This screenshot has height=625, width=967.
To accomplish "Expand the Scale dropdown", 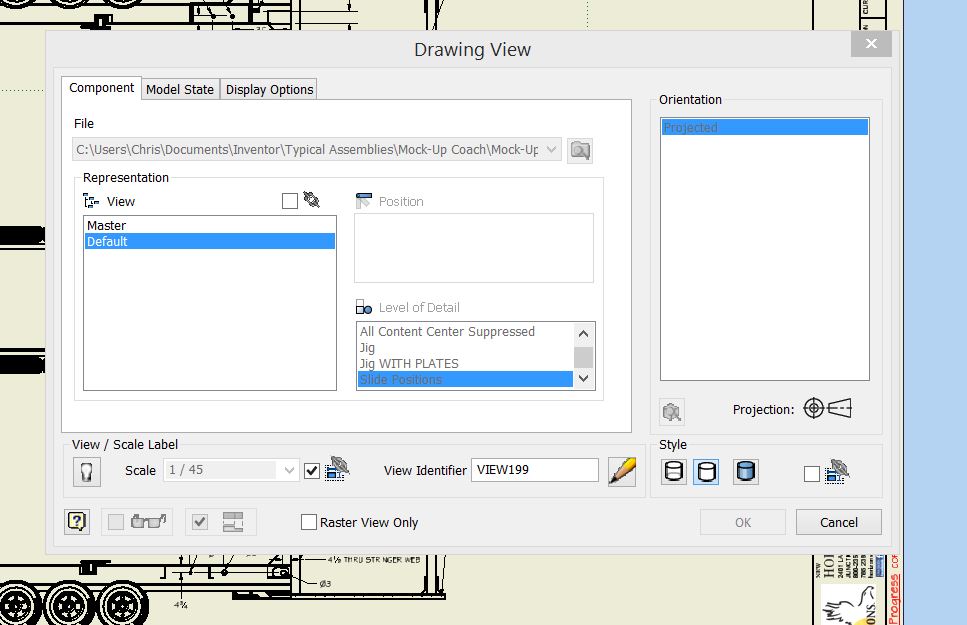I will [290, 470].
